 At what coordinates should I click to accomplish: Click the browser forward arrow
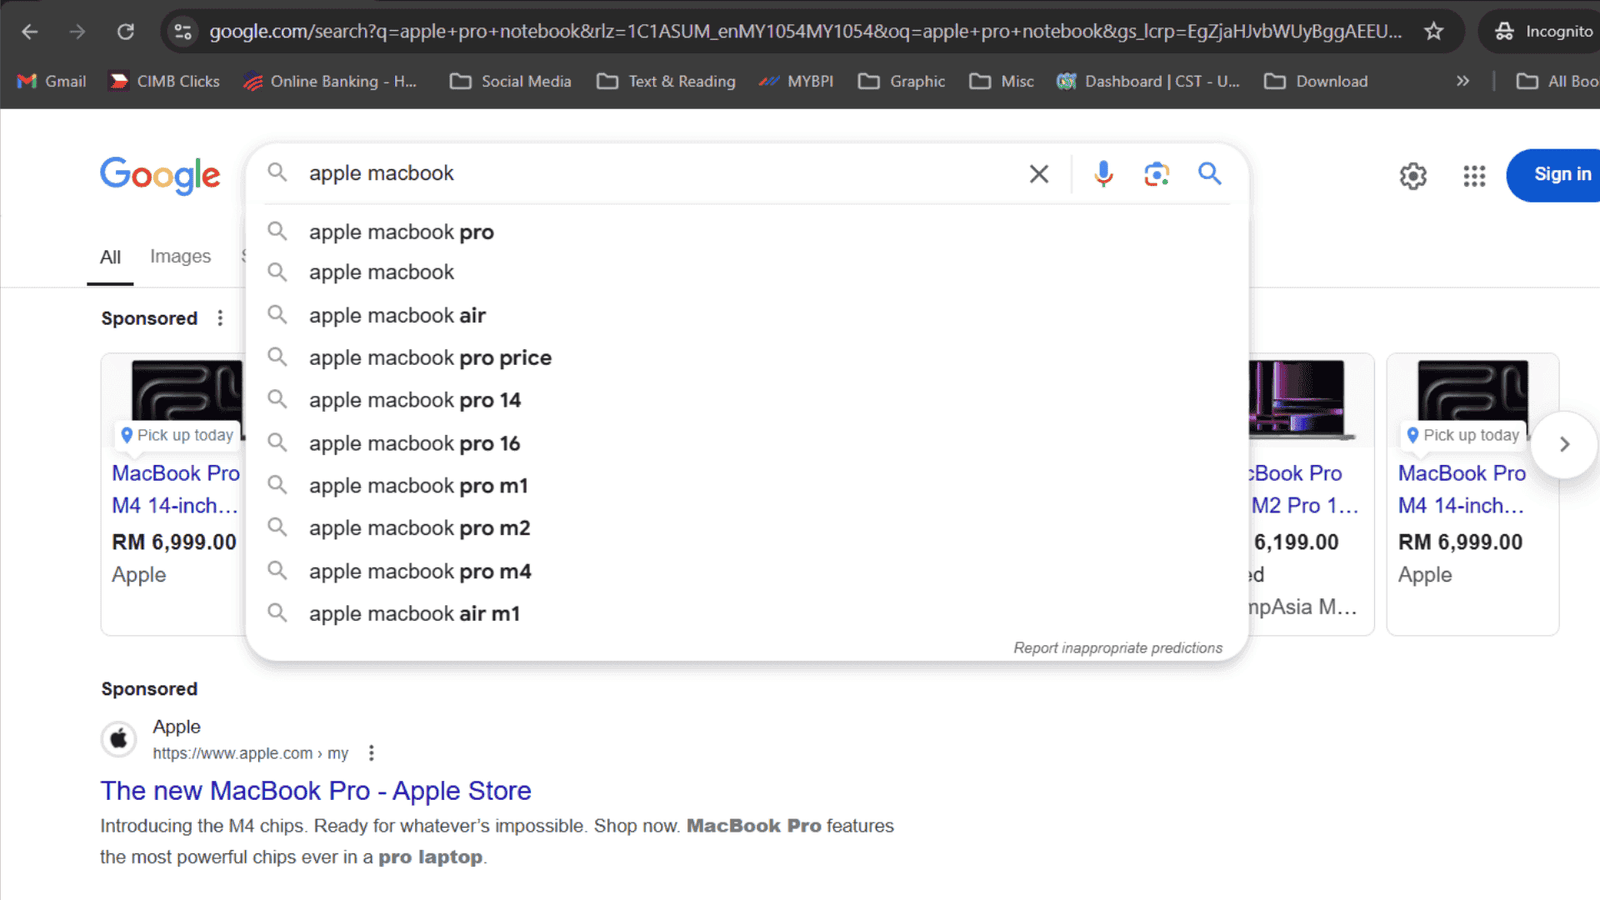[x=77, y=32]
